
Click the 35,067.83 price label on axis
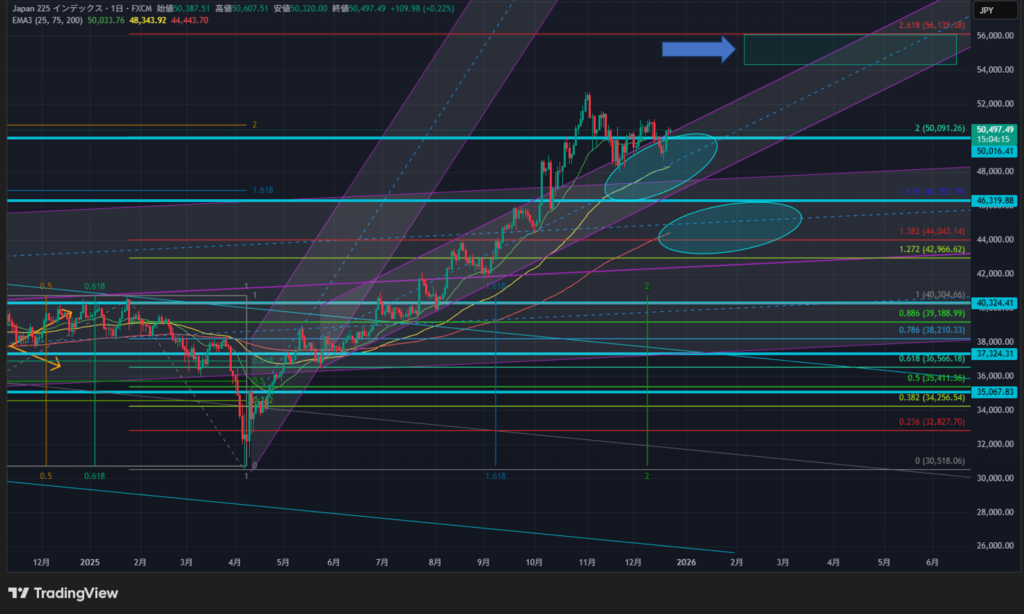[996, 392]
